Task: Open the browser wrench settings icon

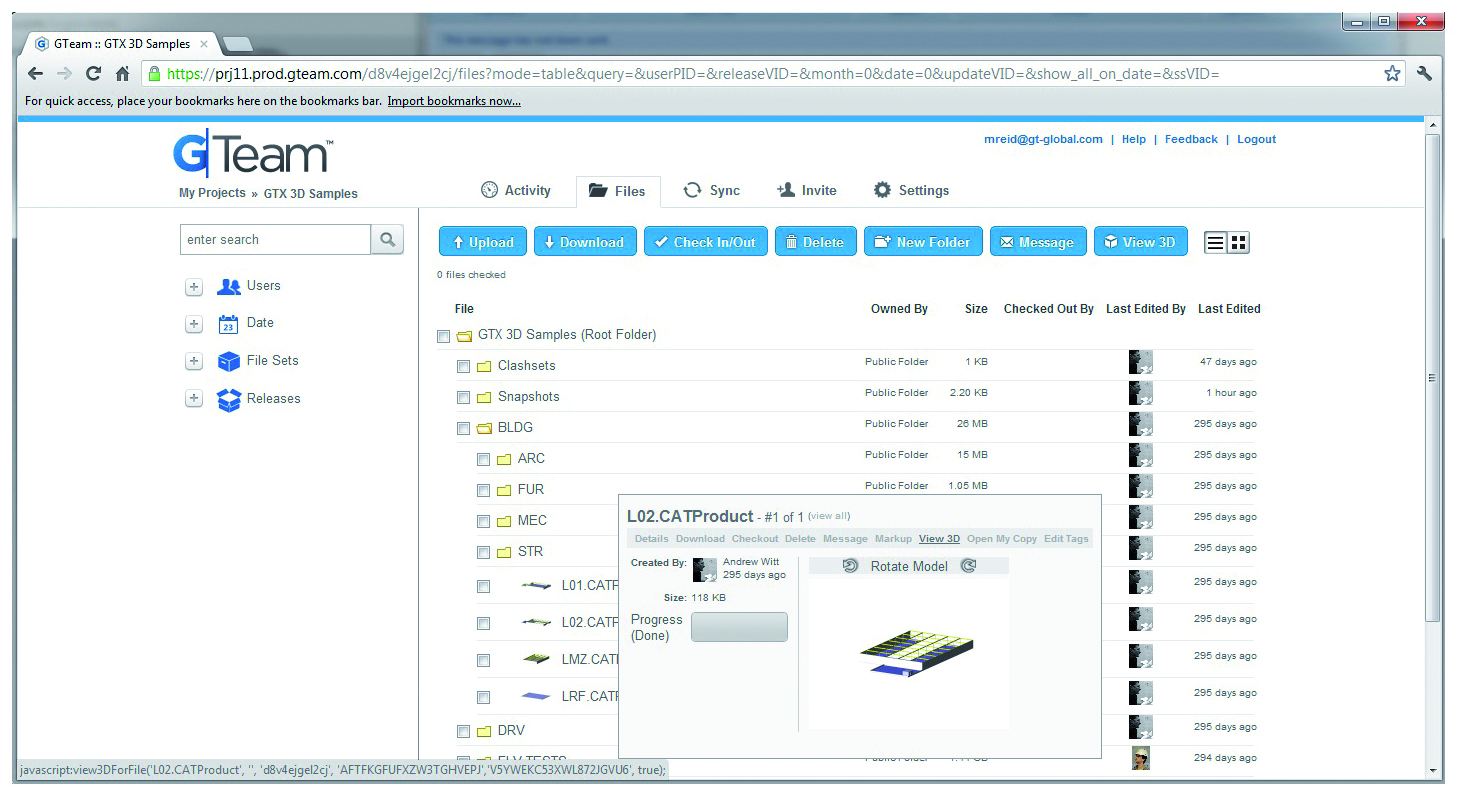Action: coord(1424,73)
